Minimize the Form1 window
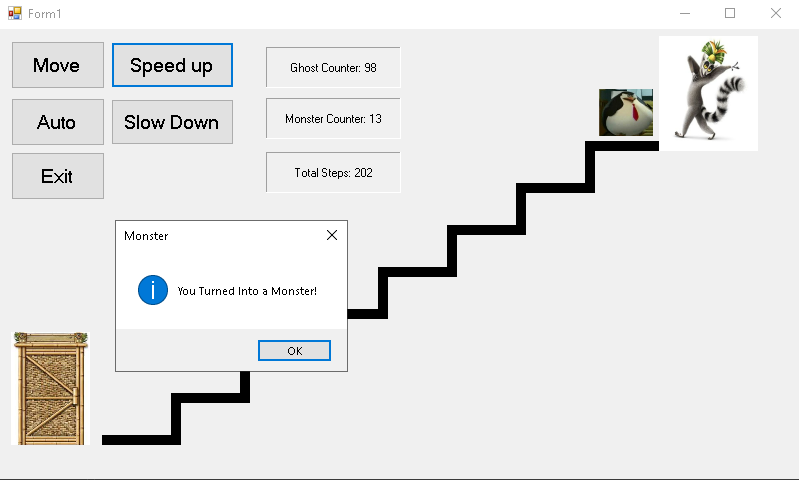The height and width of the screenshot is (480, 799). [685, 13]
